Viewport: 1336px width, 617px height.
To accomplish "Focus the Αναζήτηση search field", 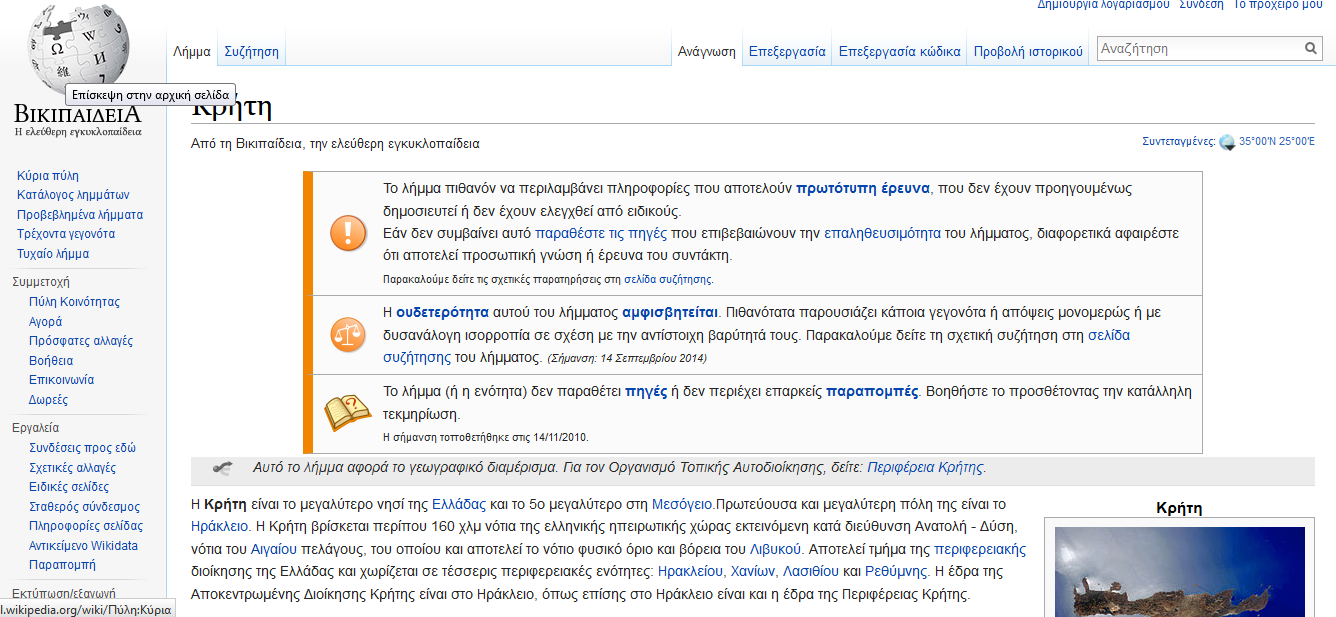I will pyautogui.click(x=1199, y=49).
